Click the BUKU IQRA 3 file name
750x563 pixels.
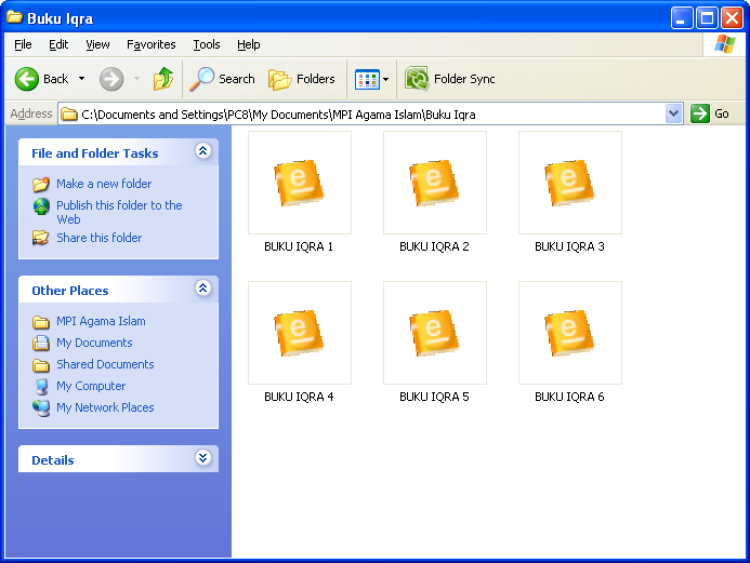pyautogui.click(x=570, y=246)
